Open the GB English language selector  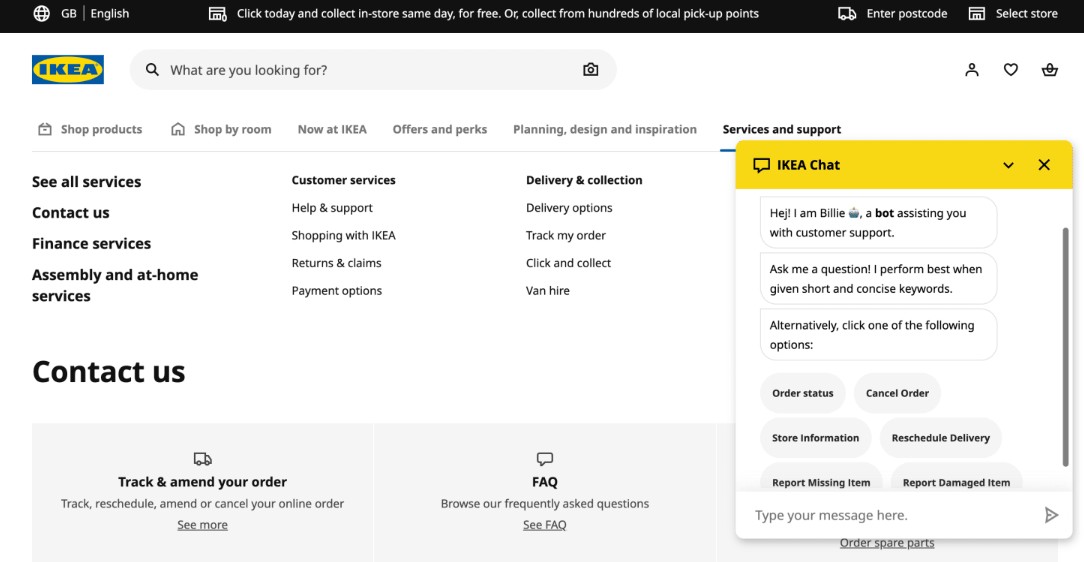point(82,13)
